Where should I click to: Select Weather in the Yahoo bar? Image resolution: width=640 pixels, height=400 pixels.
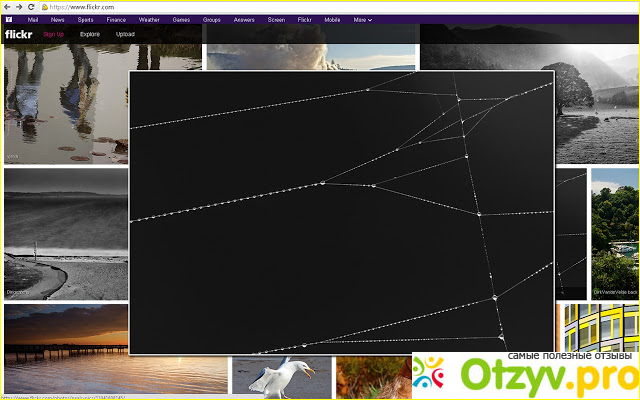(x=148, y=19)
